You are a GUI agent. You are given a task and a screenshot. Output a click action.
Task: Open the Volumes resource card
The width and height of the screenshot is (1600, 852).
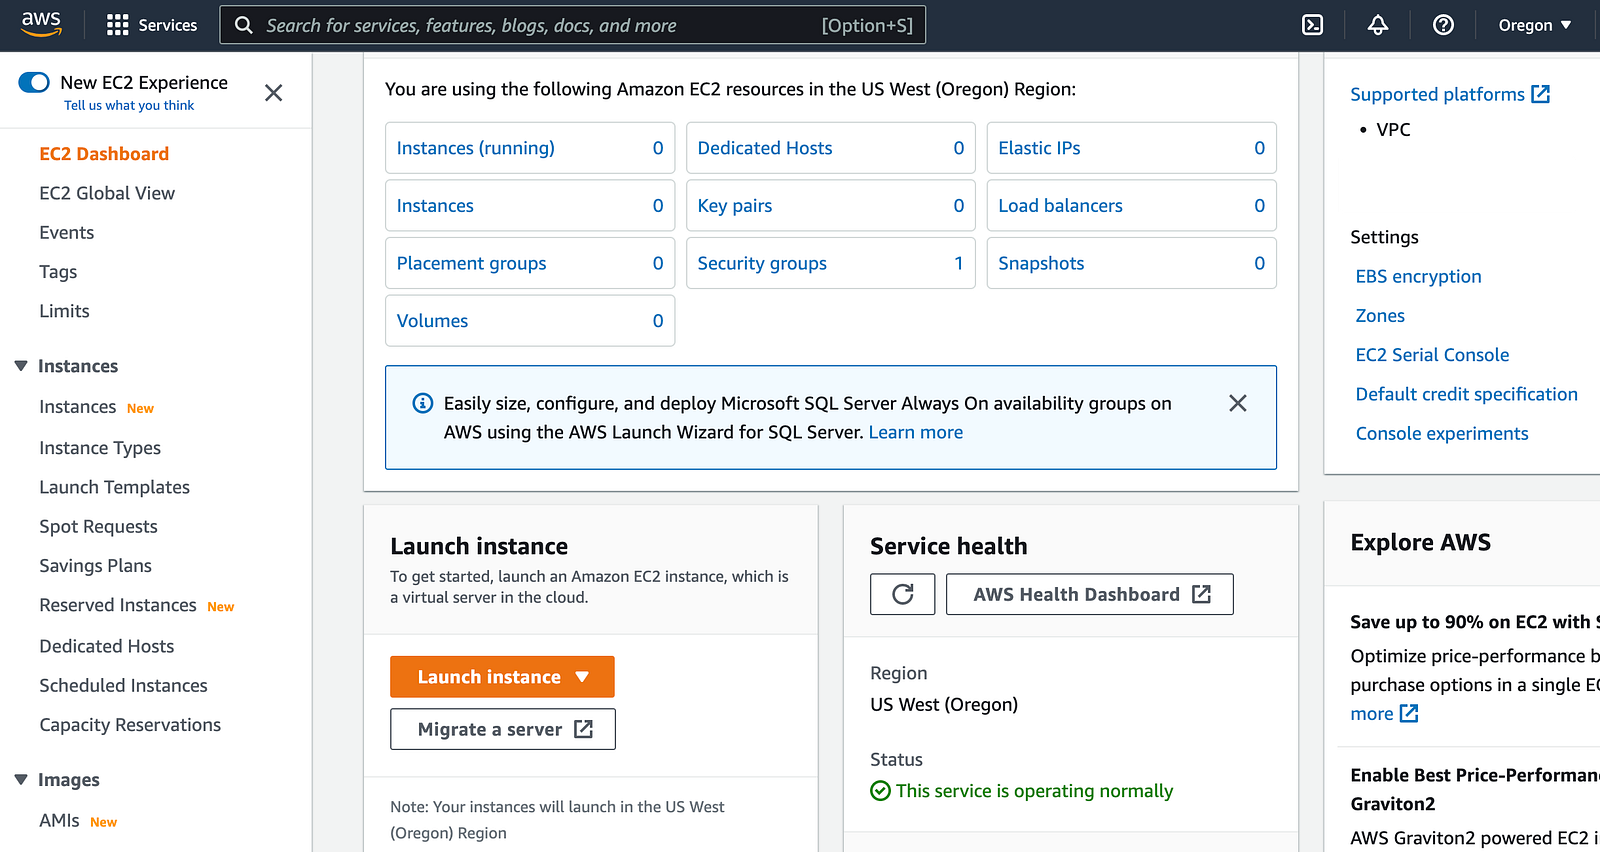[530, 321]
